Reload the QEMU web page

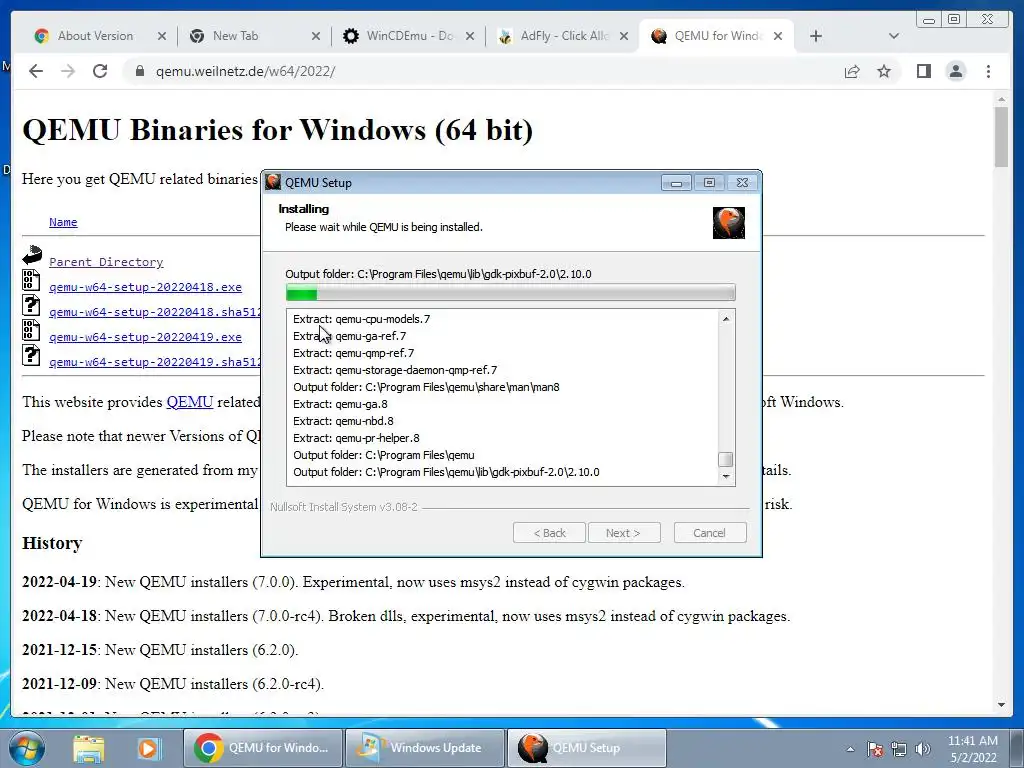click(x=100, y=71)
